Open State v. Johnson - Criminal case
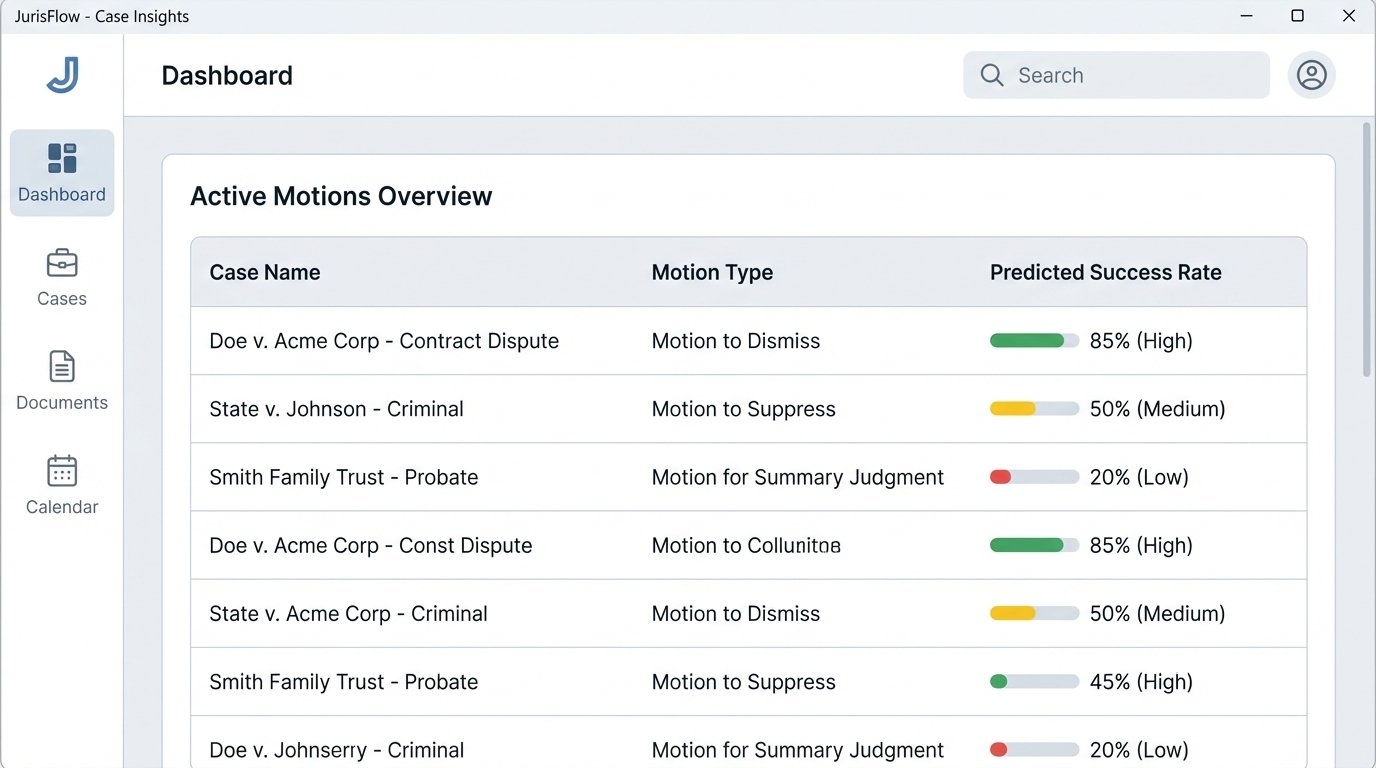The width and height of the screenshot is (1376, 768). click(x=336, y=409)
